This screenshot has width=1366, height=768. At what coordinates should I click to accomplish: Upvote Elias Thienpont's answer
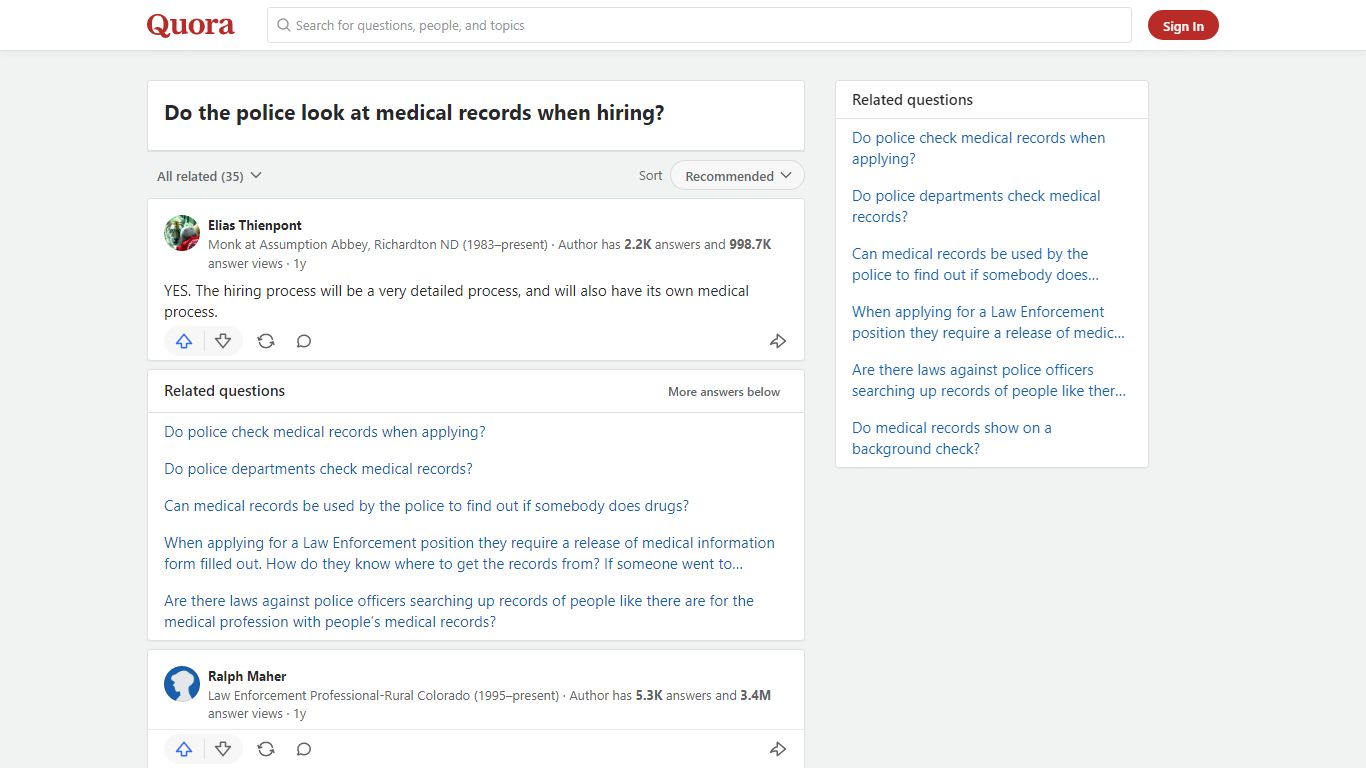click(184, 341)
